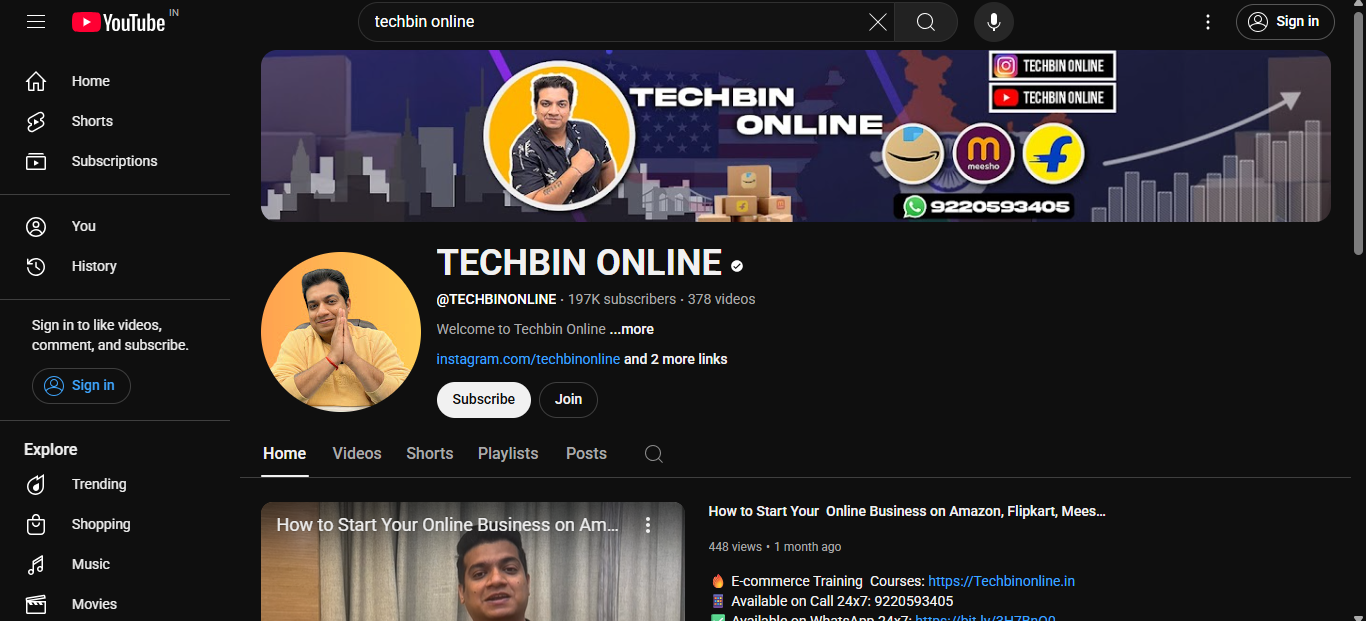Open featured video's three-dot options
Image resolution: width=1366 pixels, height=621 pixels.
coord(648,525)
